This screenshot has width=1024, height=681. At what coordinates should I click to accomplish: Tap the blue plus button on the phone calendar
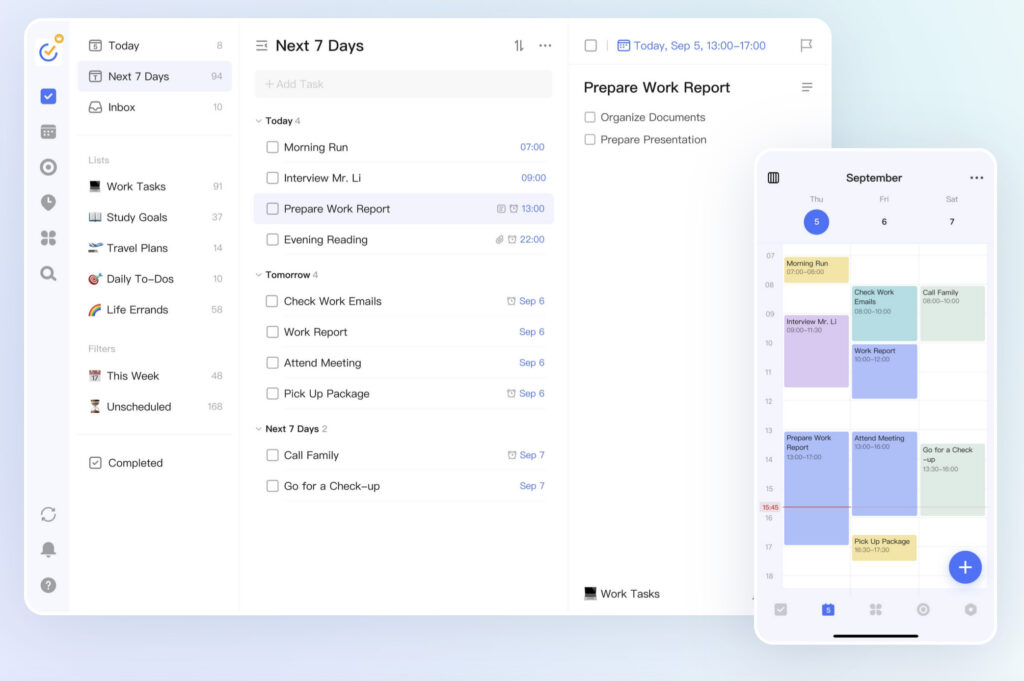point(965,567)
